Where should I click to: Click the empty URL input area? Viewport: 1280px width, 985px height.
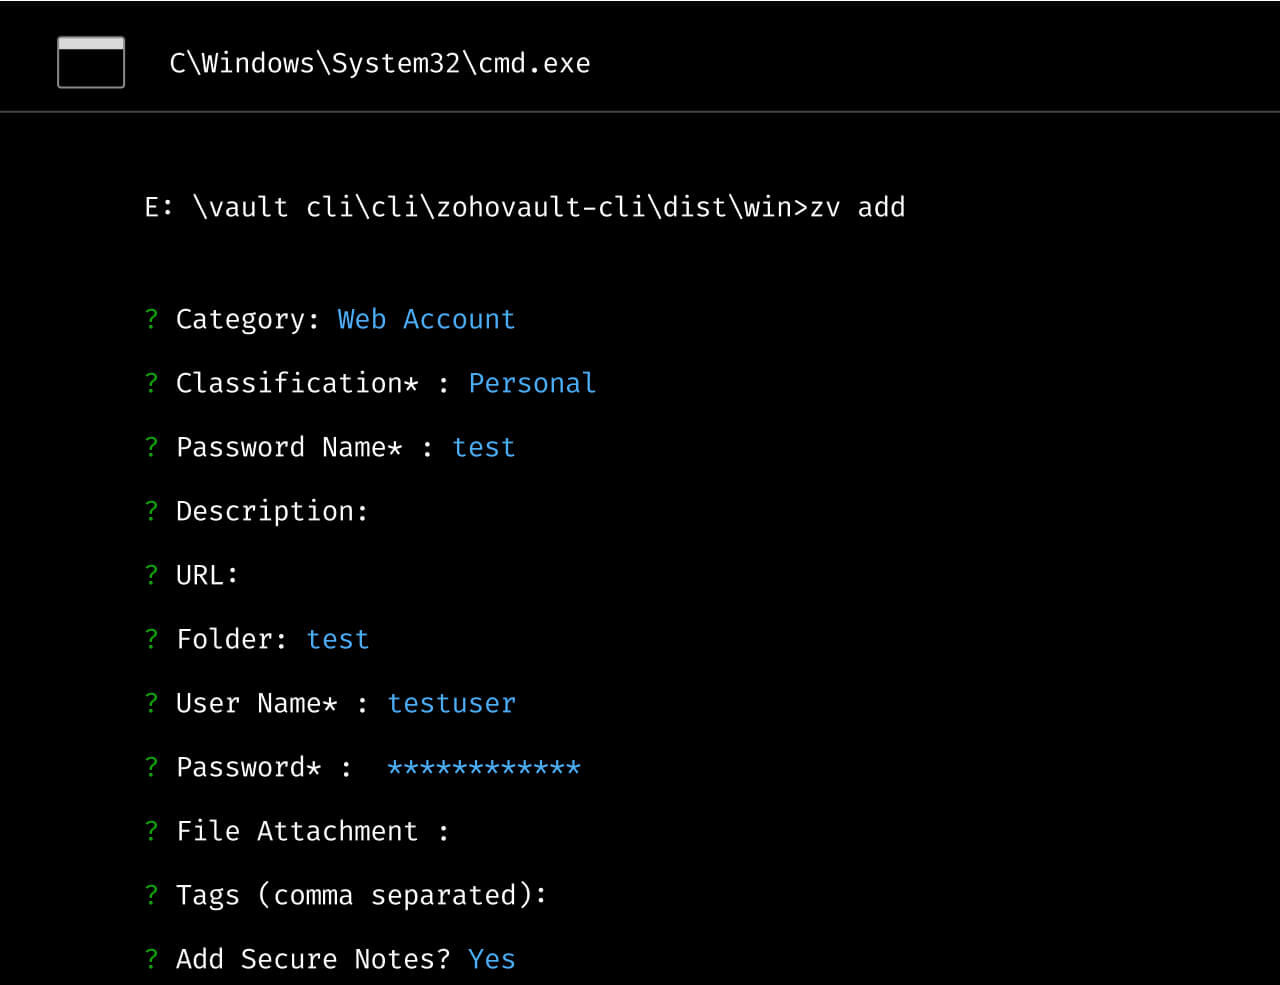click(x=270, y=575)
